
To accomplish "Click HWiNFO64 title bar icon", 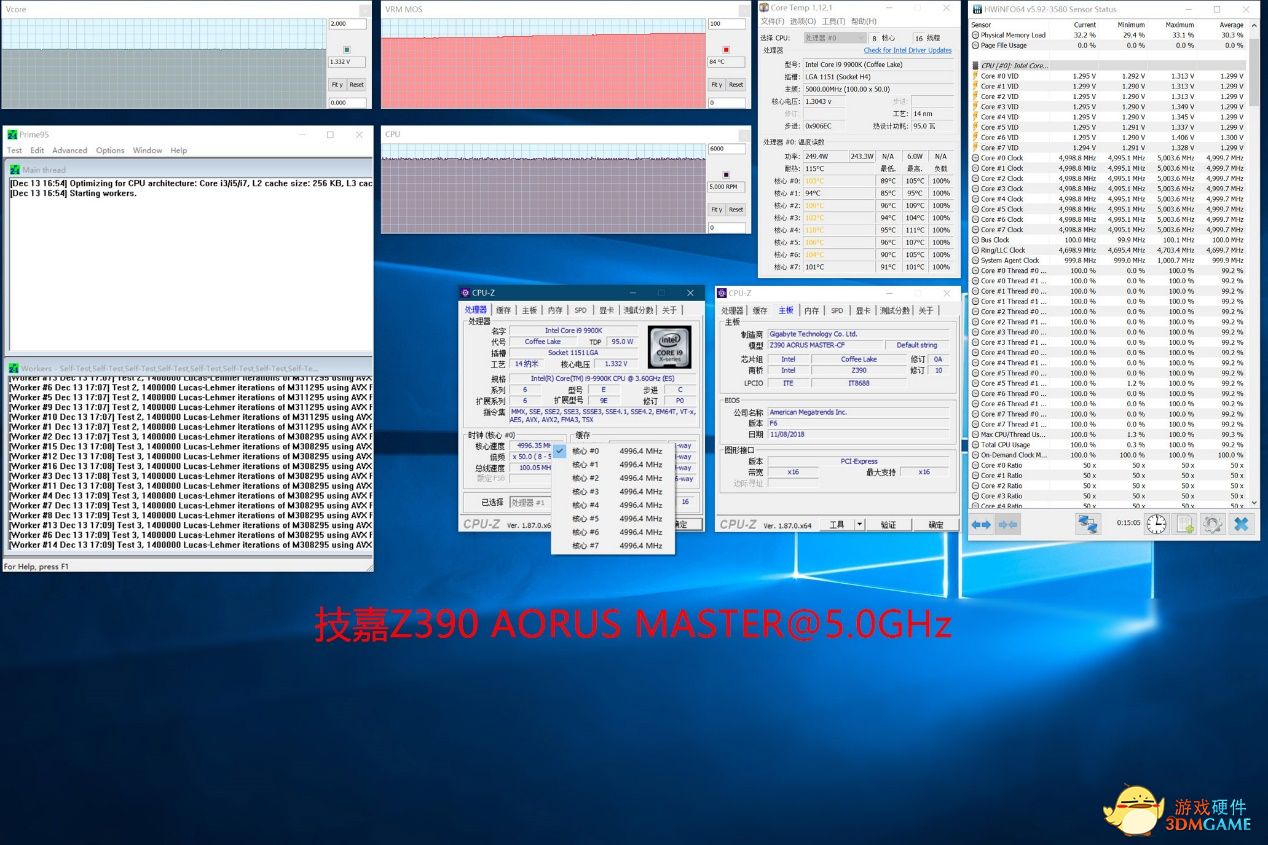I will (977, 9).
